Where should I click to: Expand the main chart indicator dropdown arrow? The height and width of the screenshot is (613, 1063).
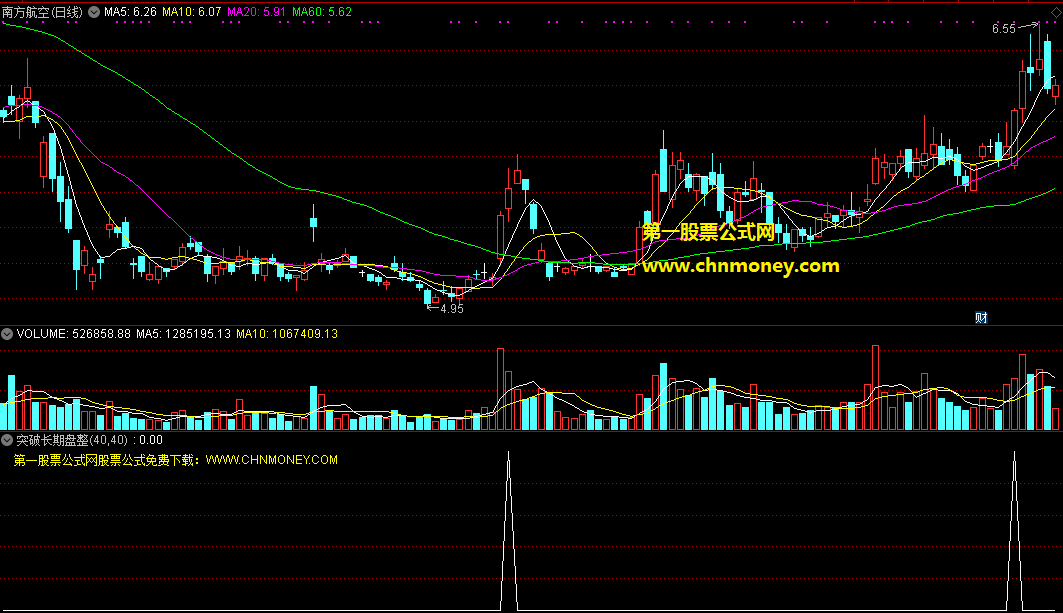[94, 12]
